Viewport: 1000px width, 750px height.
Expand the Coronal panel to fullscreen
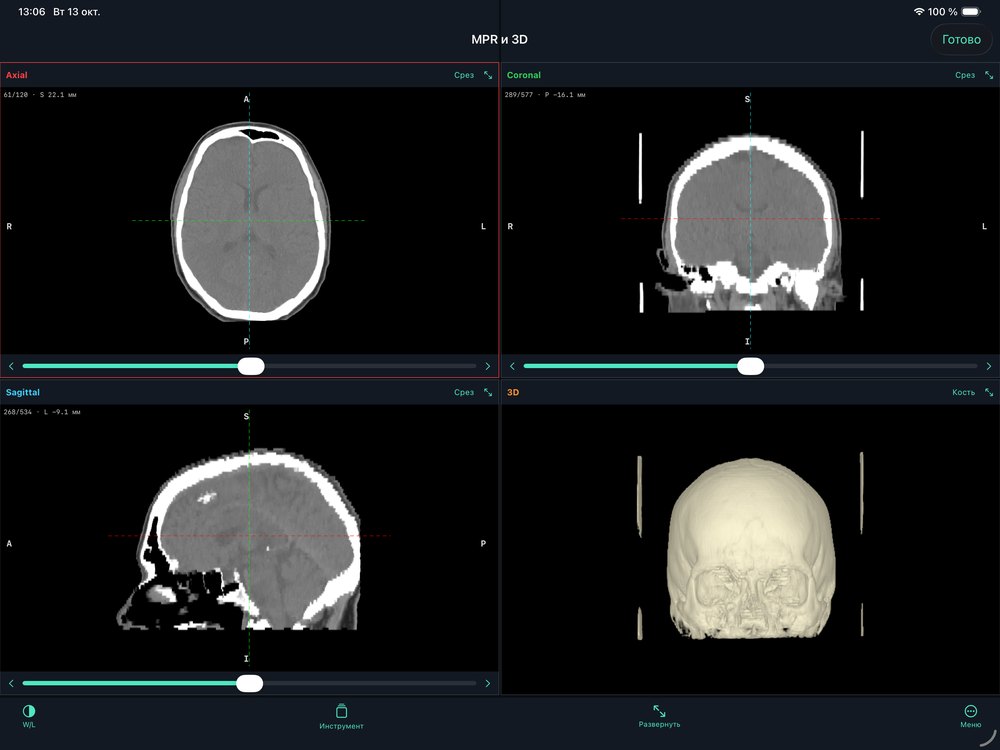tap(989, 75)
